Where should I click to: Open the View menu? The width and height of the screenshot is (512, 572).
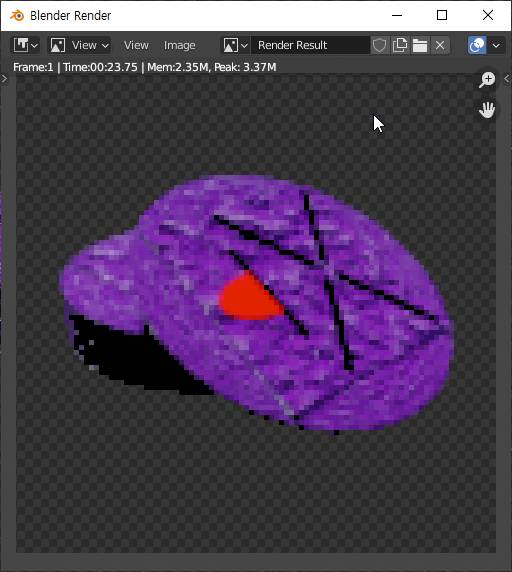(x=136, y=45)
